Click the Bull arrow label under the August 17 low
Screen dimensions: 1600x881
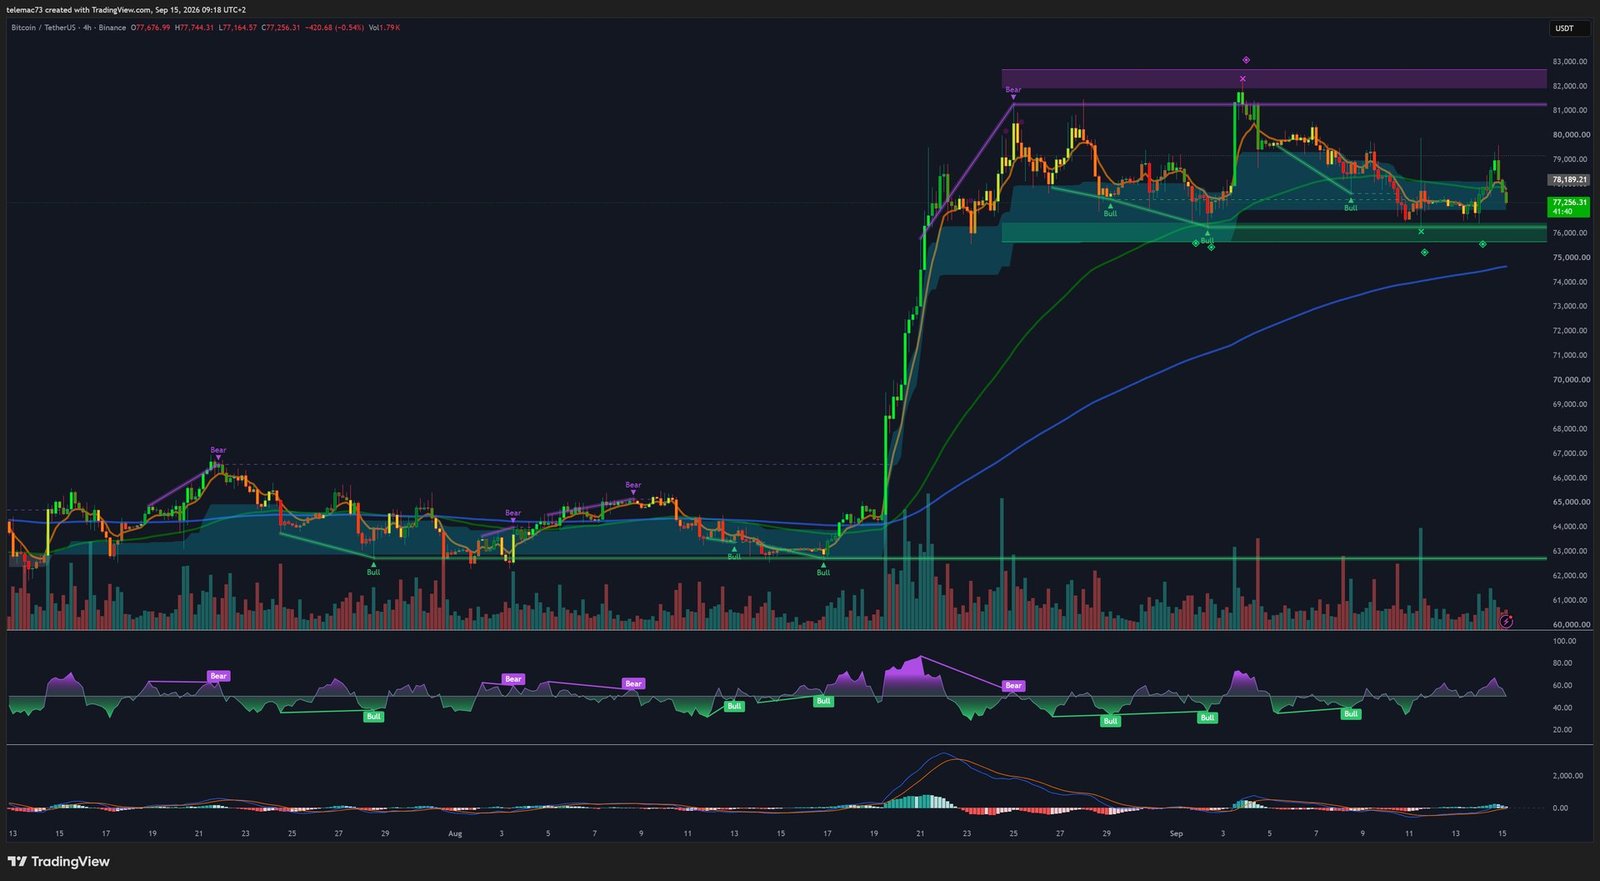pos(823,570)
